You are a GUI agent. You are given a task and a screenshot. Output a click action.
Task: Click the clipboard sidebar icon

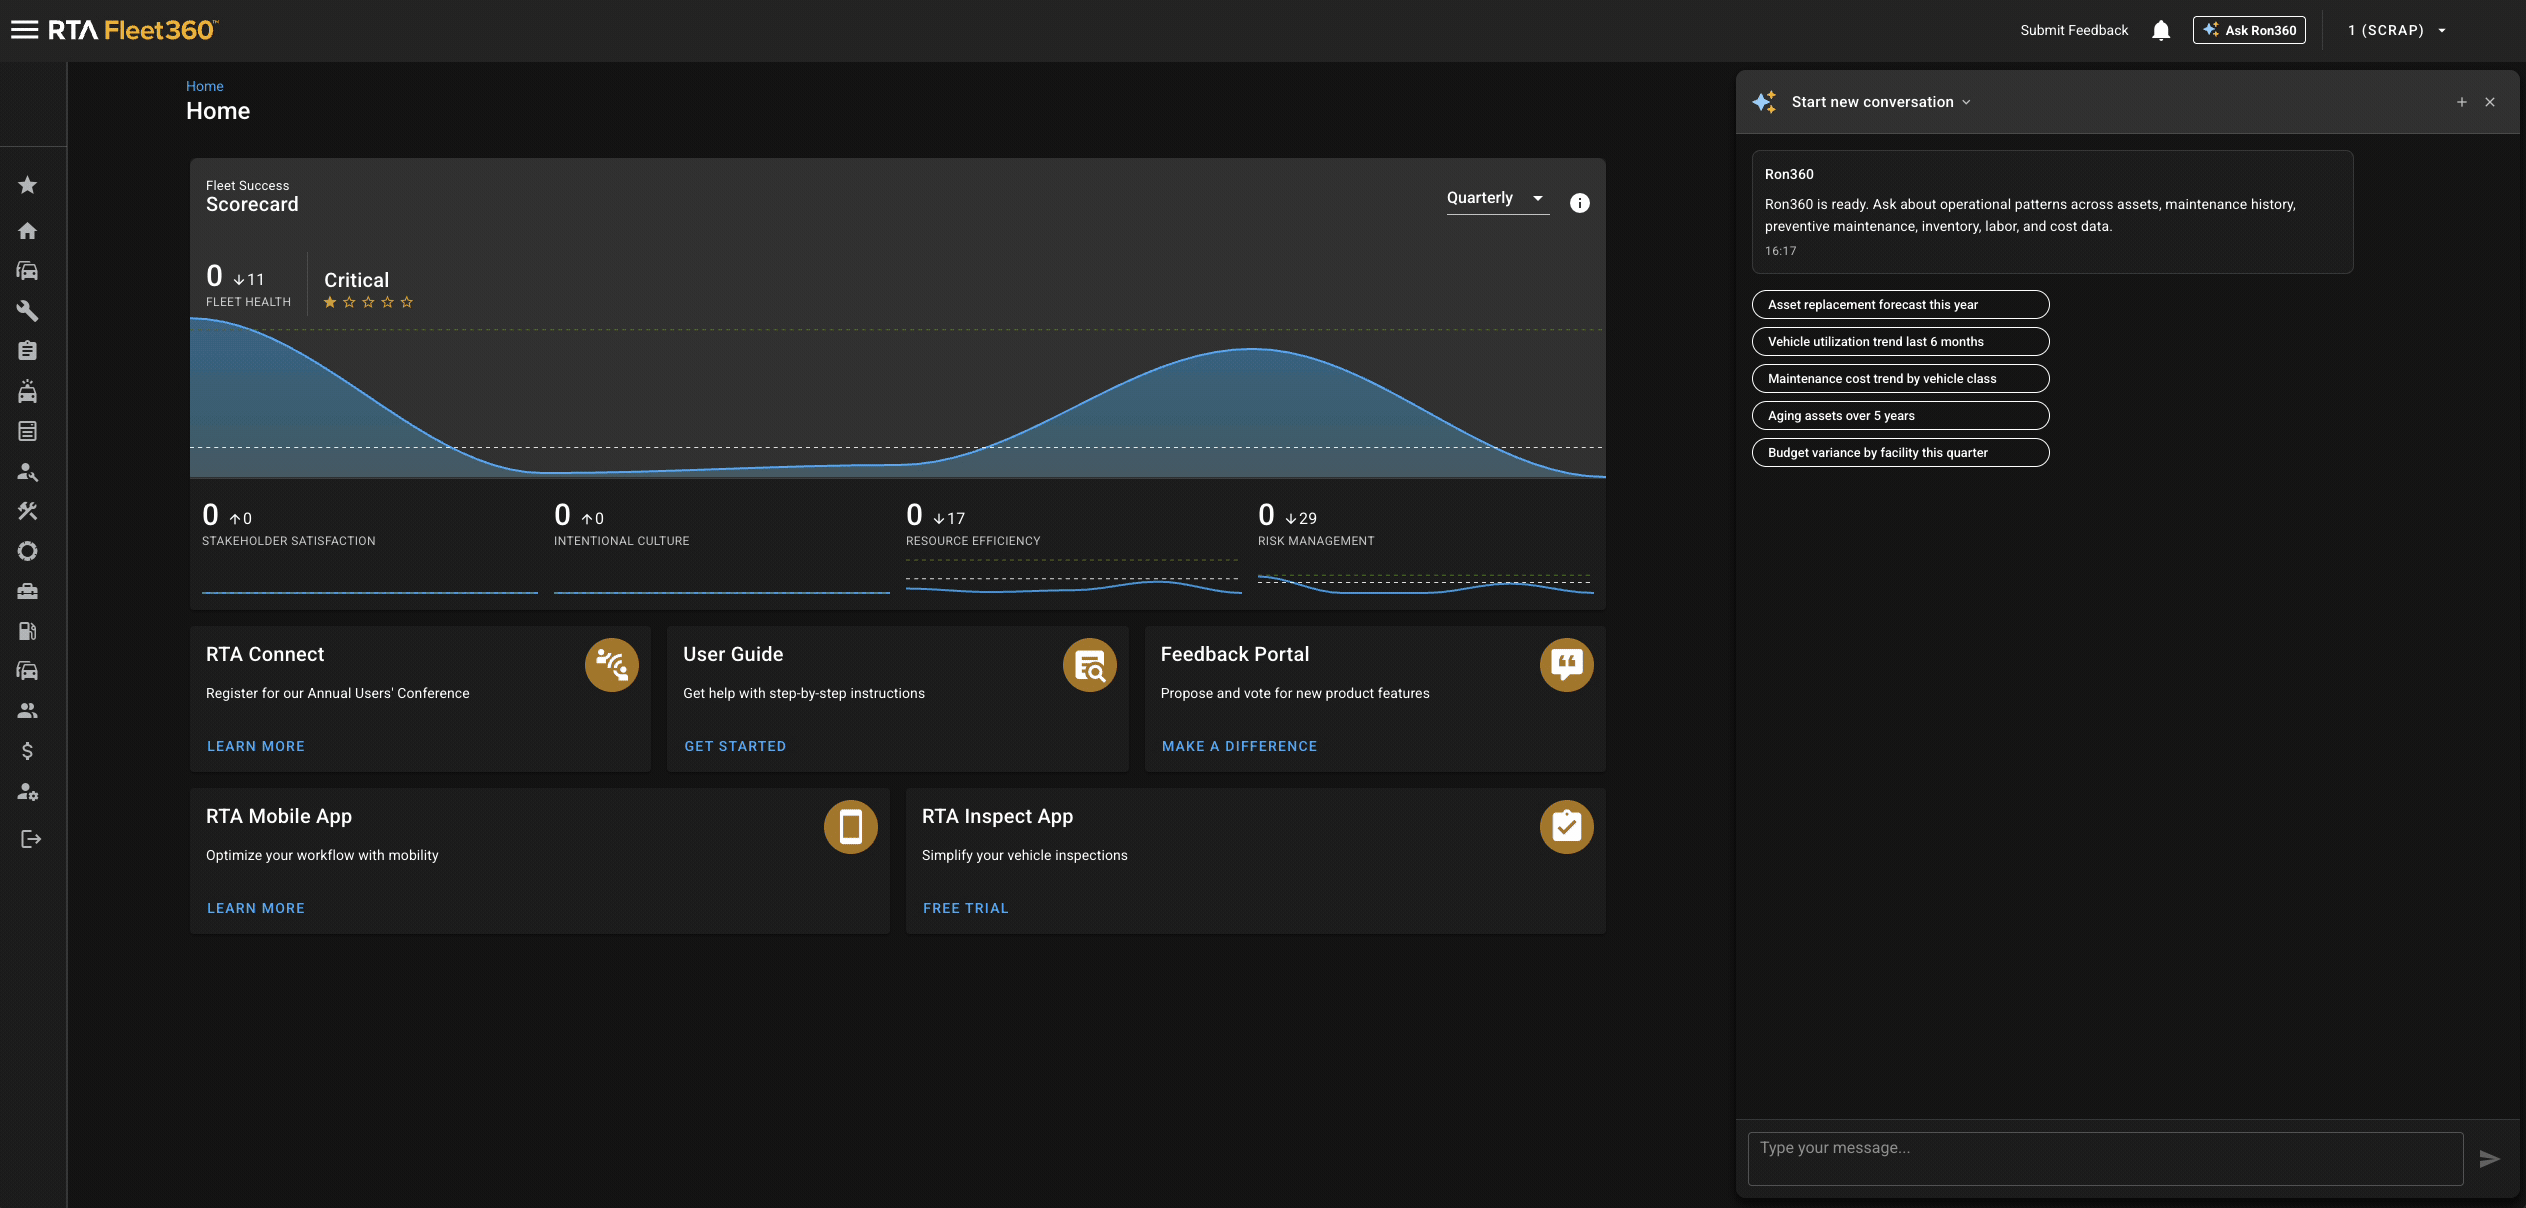(x=28, y=351)
